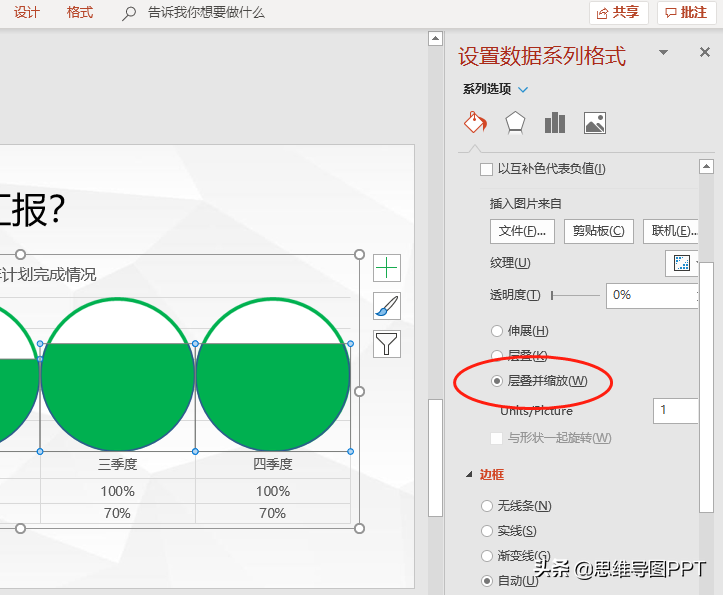Click the 三季度 100% data table cell
The image size is (723, 595).
(x=118, y=491)
